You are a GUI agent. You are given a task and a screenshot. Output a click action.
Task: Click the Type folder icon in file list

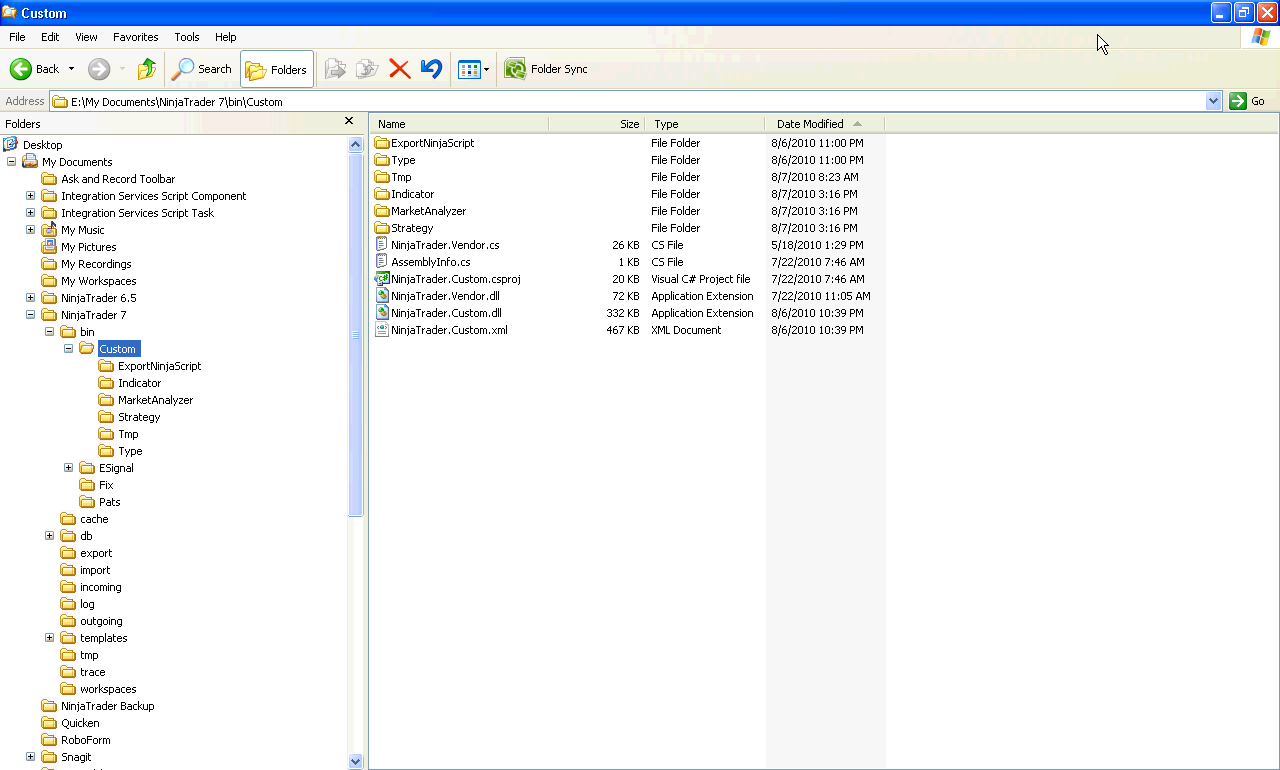[382, 160]
